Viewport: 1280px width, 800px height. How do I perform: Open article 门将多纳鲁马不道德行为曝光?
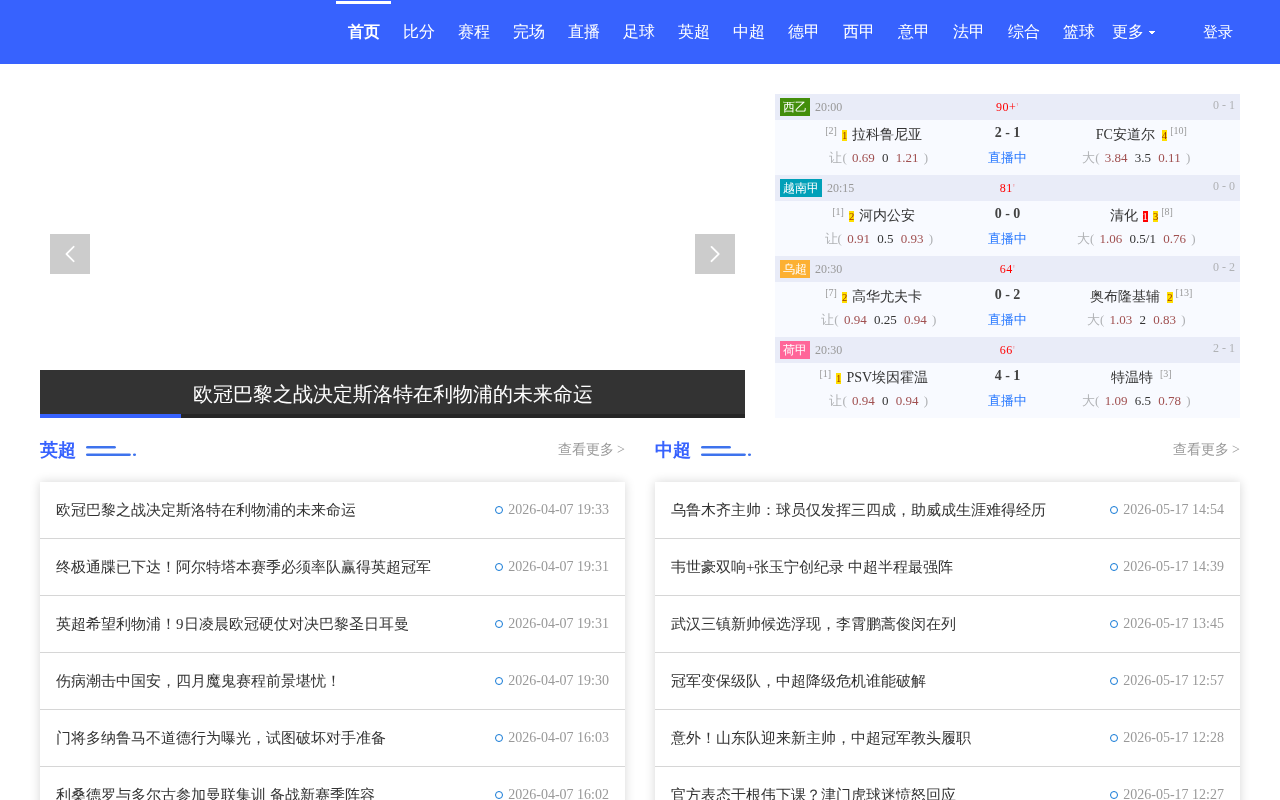tap(221, 738)
